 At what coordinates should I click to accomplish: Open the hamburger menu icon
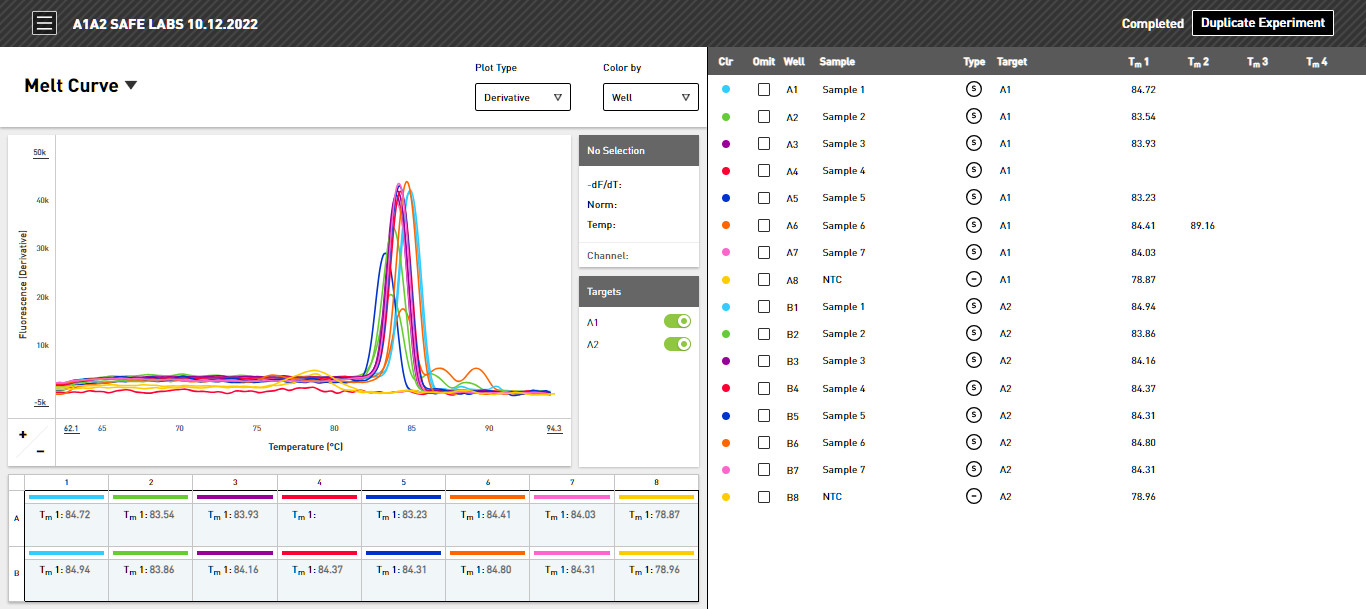coord(44,23)
